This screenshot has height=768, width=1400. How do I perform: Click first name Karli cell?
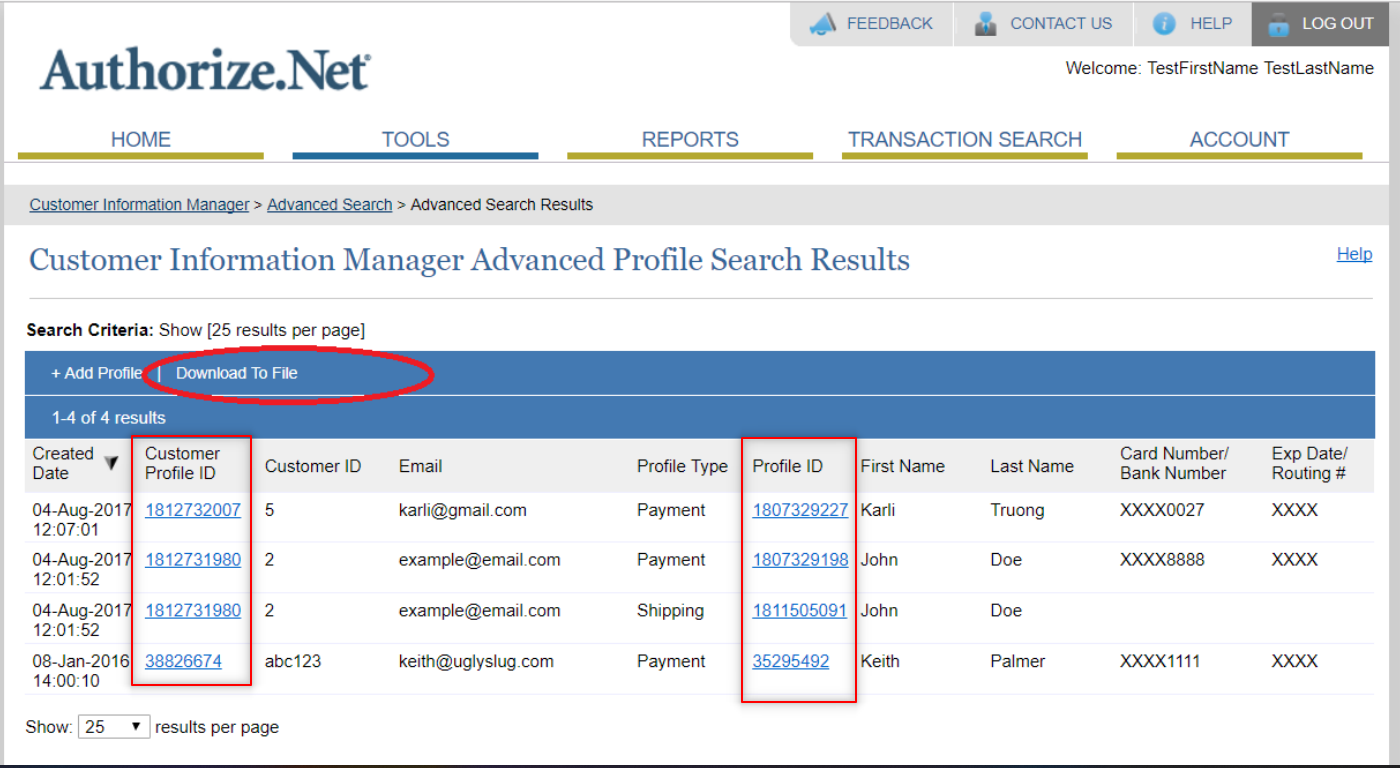pos(878,510)
